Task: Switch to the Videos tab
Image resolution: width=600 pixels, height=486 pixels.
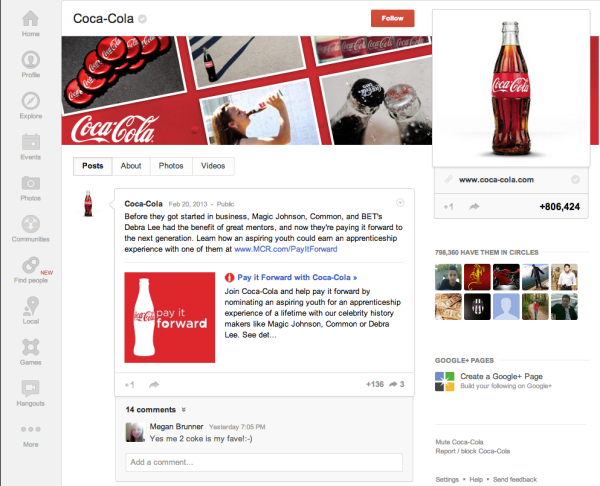Action: (x=212, y=166)
